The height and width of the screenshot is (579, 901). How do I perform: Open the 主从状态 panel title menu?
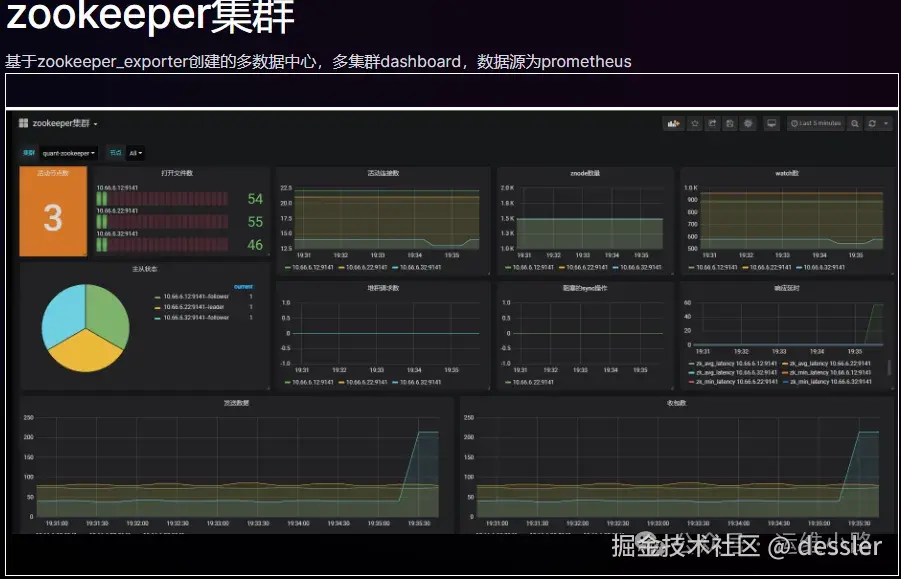click(144, 269)
